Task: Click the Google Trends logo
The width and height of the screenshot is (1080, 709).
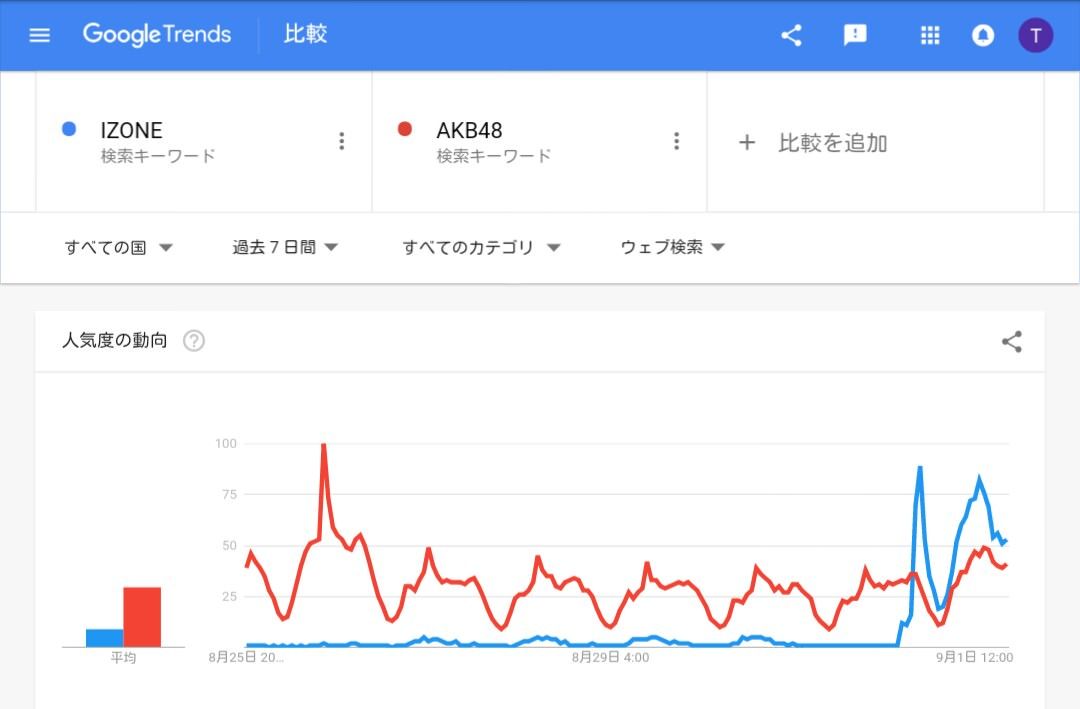Action: pos(157,35)
